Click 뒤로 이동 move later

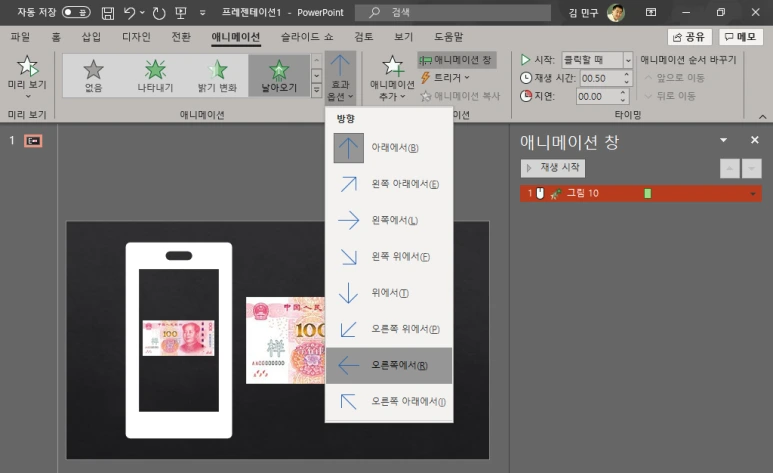click(x=671, y=96)
